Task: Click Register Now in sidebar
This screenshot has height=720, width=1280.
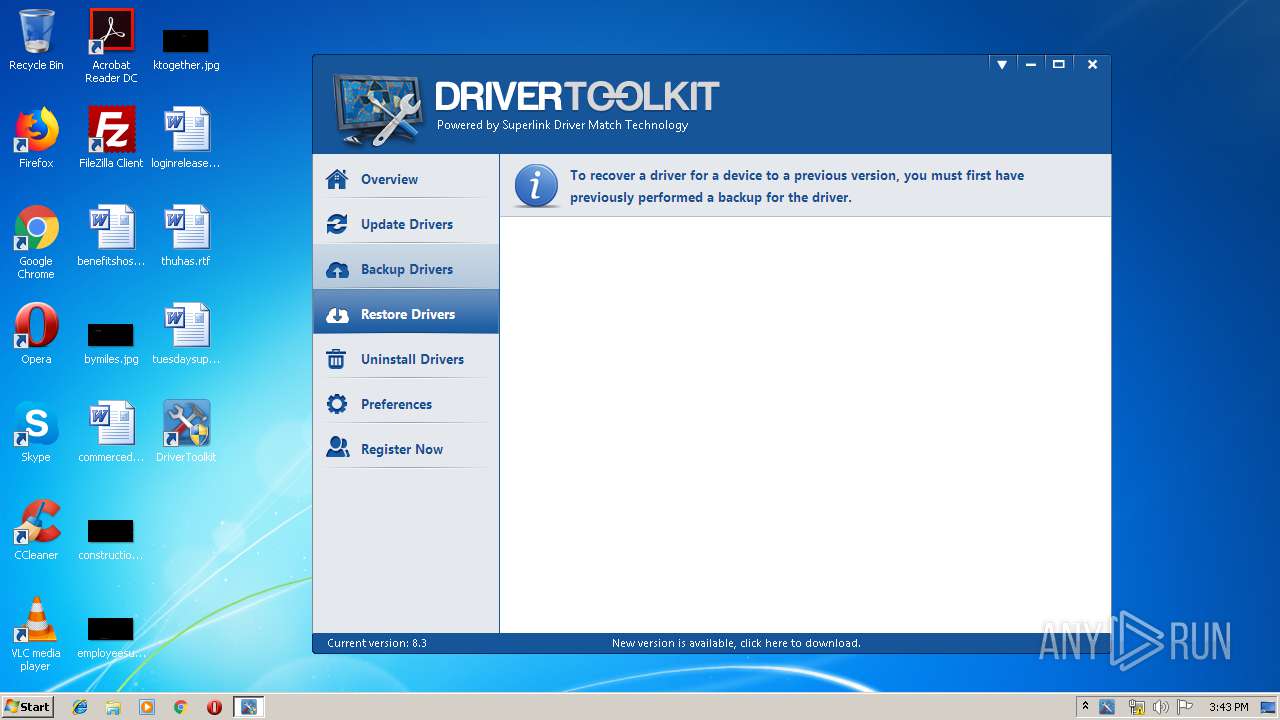Action: [x=406, y=449]
